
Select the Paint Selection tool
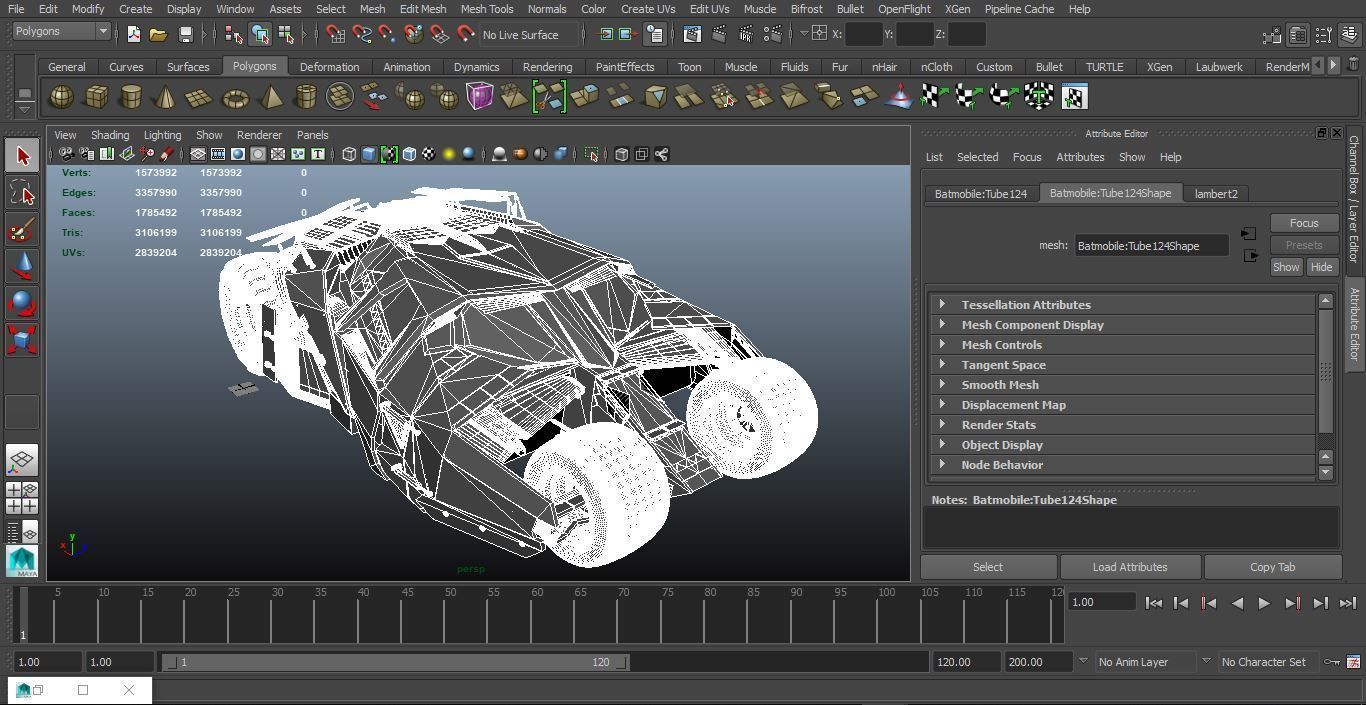[x=22, y=229]
